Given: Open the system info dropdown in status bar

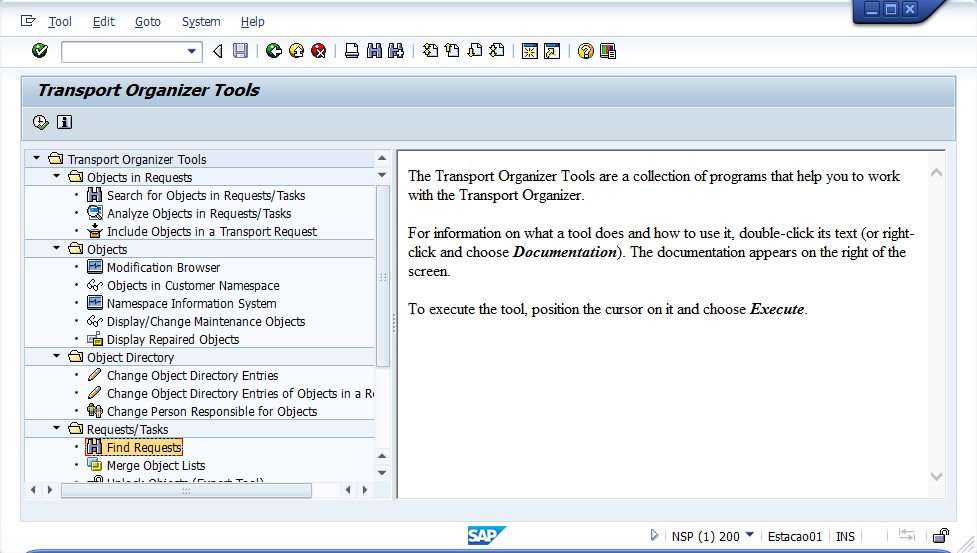Looking at the screenshot, I should pyautogui.click(x=749, y=535).
